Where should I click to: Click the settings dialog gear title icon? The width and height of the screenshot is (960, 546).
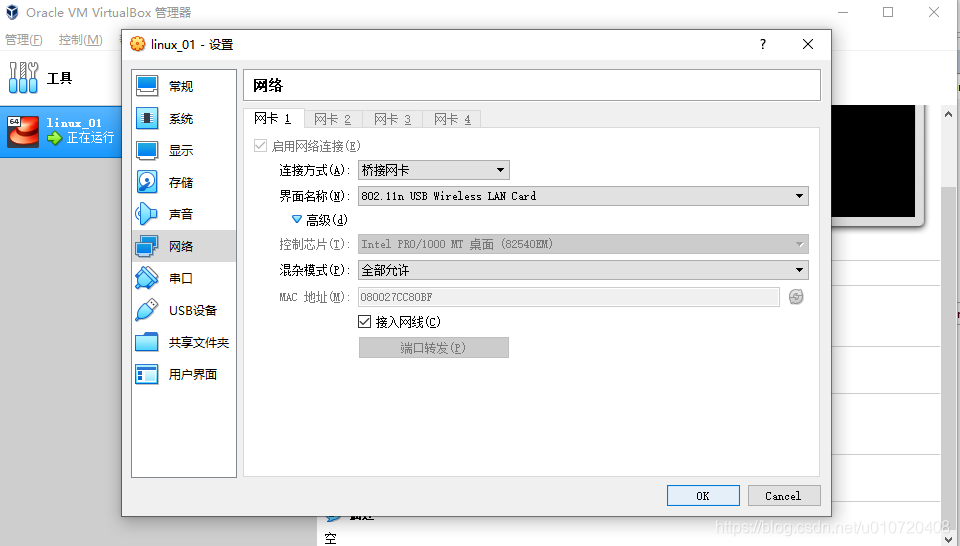[138, 44]
